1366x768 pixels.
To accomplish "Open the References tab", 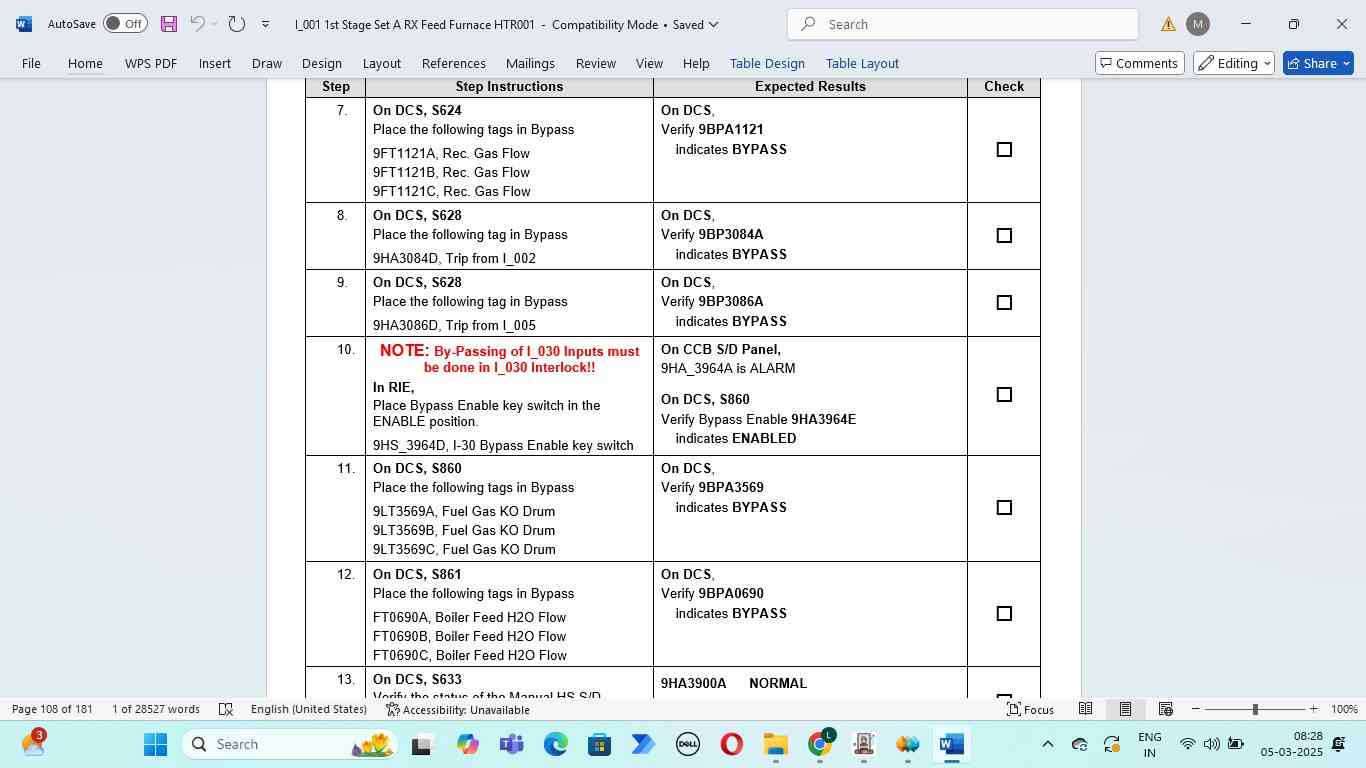I will coord(454,63).
